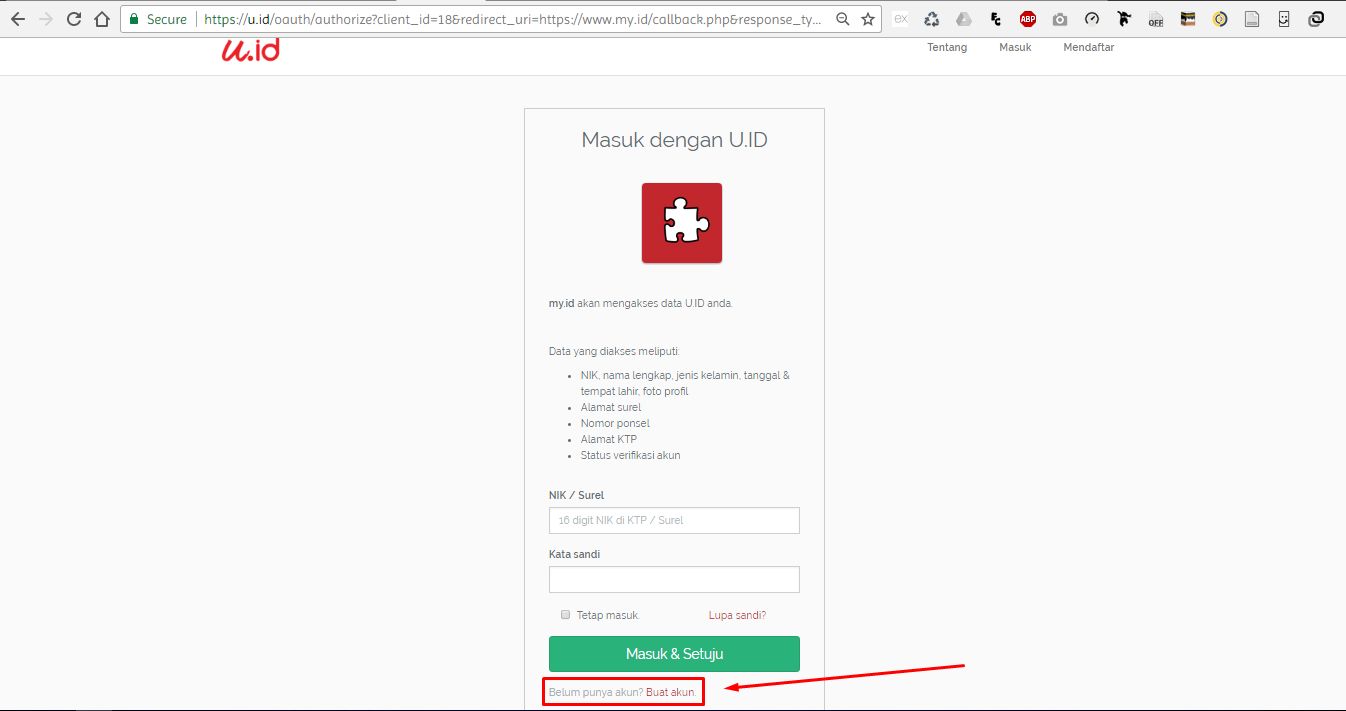Open the Masuk menu item
This screenshot has width=1346, height=711.
pos(1015,48)
